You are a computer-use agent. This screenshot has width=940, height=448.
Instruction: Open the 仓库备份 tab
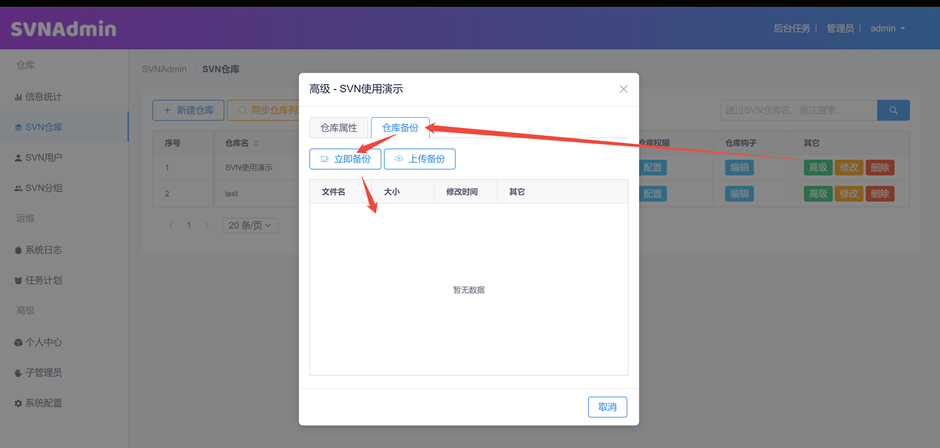coord(400,128)
